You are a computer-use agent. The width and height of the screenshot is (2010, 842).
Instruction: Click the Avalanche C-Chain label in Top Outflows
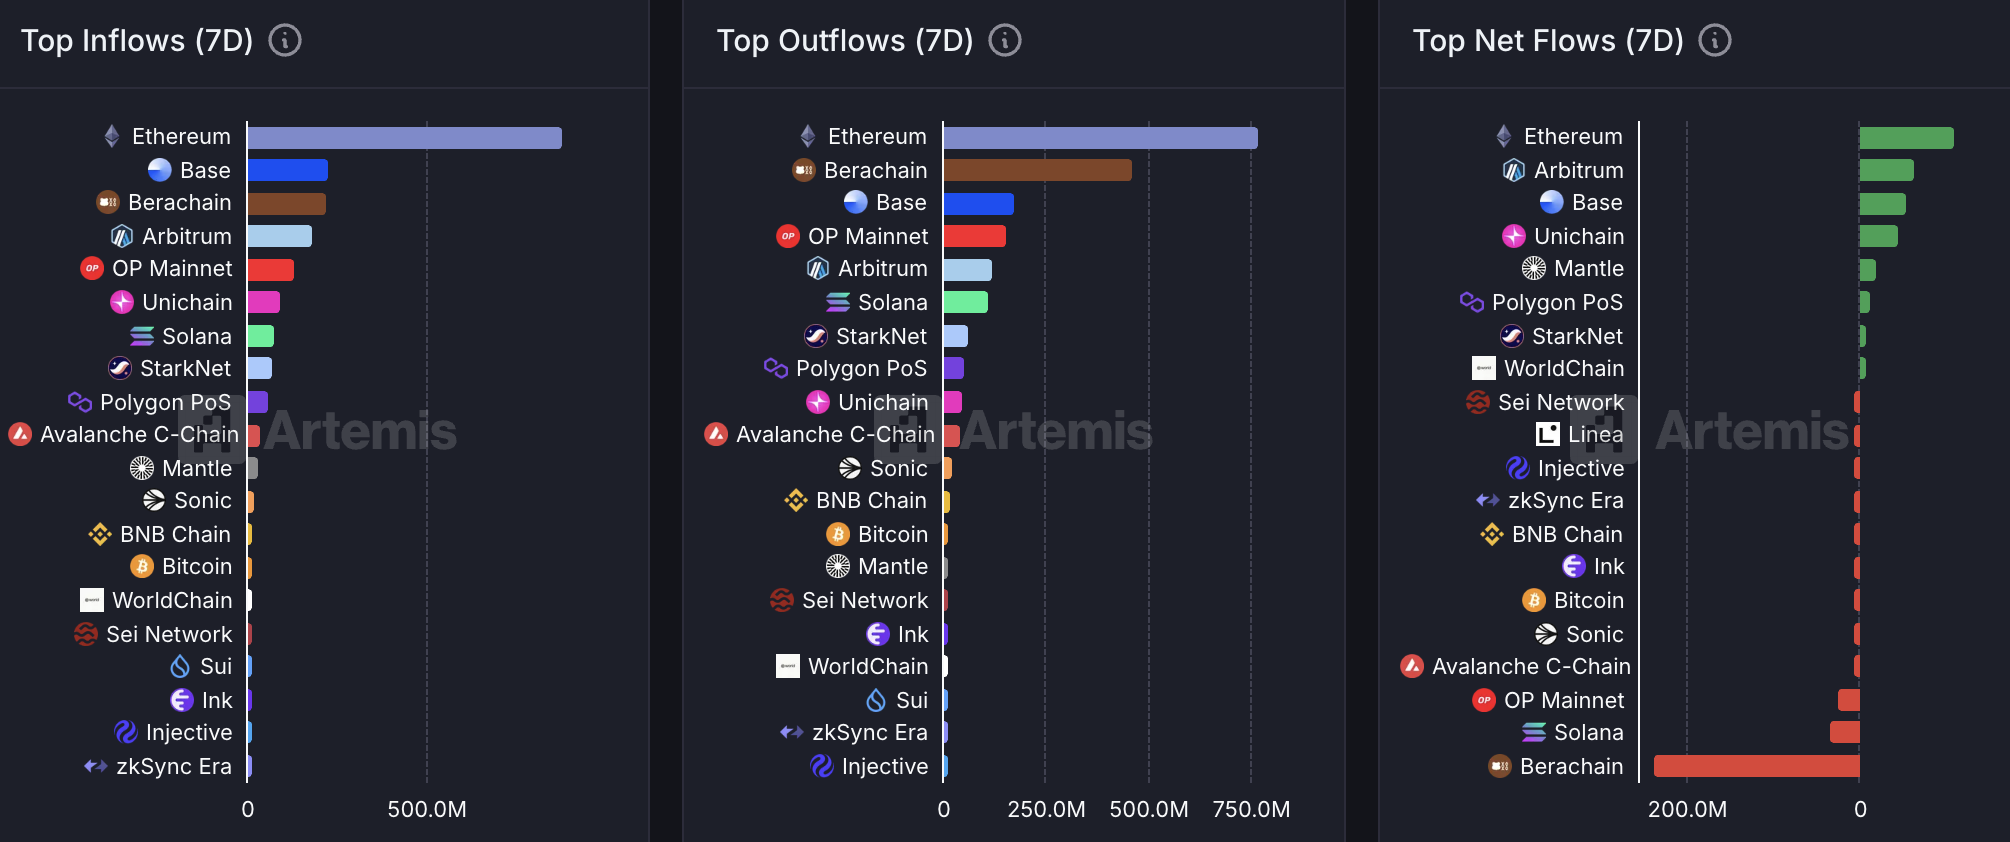835,434
